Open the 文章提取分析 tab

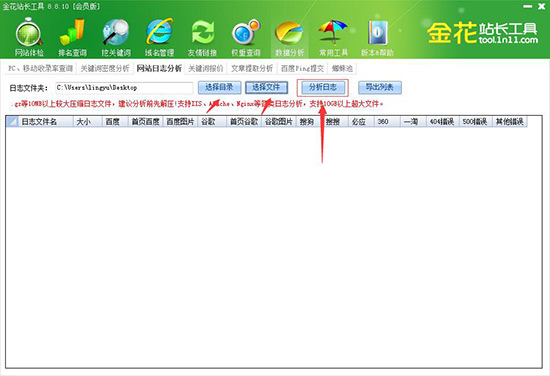click(252, 68)
